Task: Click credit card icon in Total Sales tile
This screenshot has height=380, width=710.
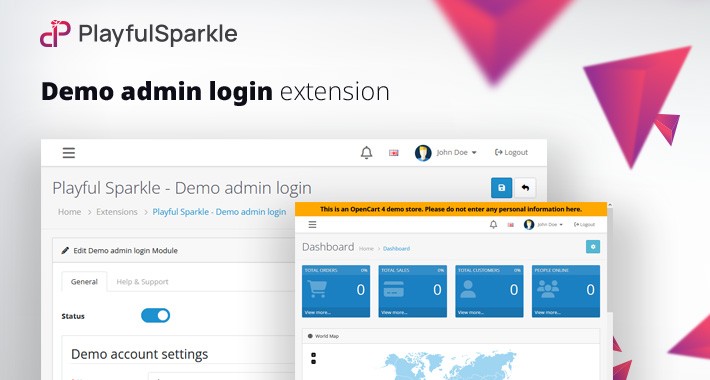Action: (393, 289)
